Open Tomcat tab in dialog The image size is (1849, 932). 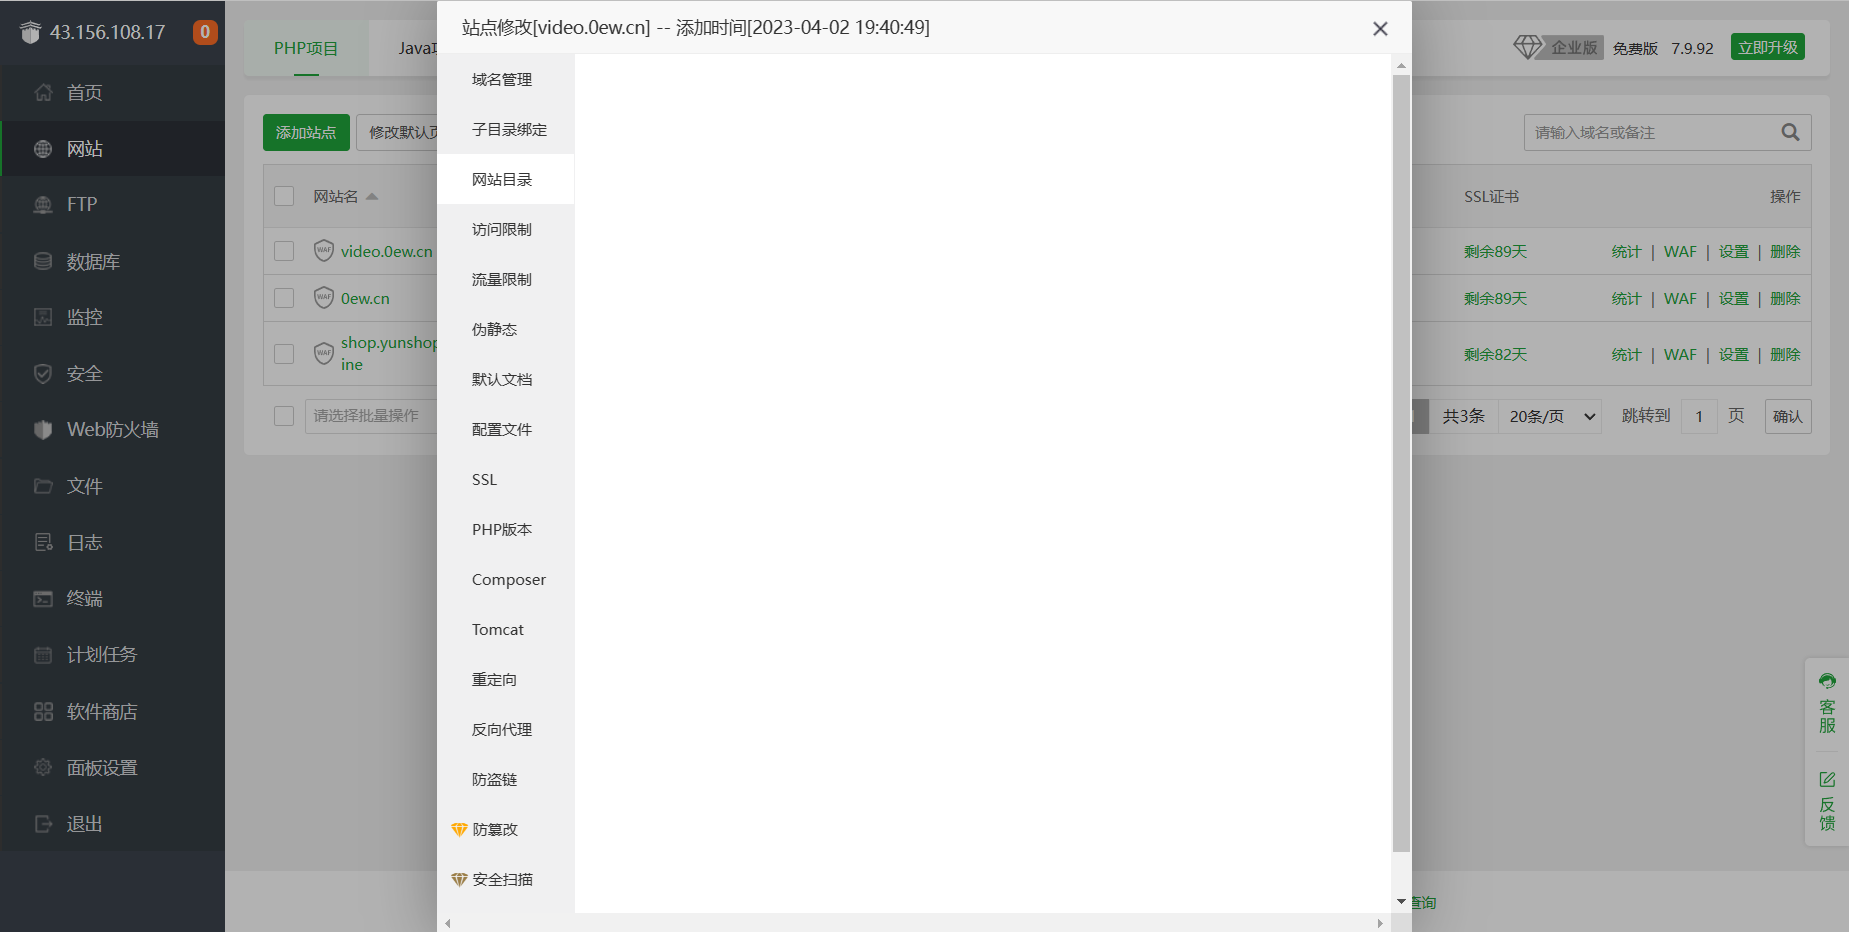[505, 629]
